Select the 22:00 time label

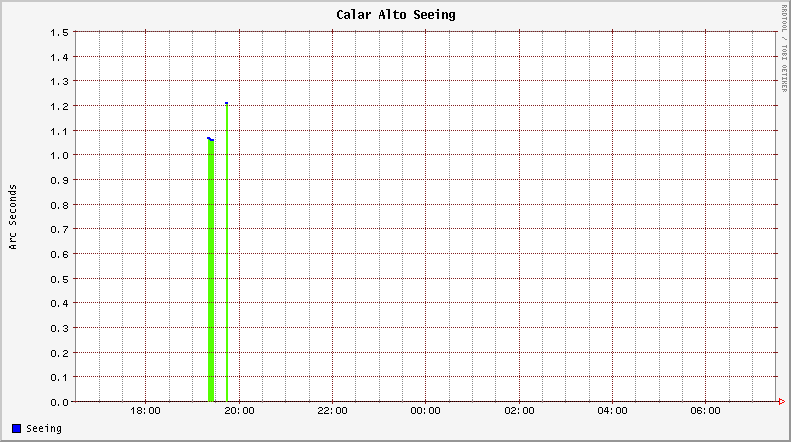332,411
